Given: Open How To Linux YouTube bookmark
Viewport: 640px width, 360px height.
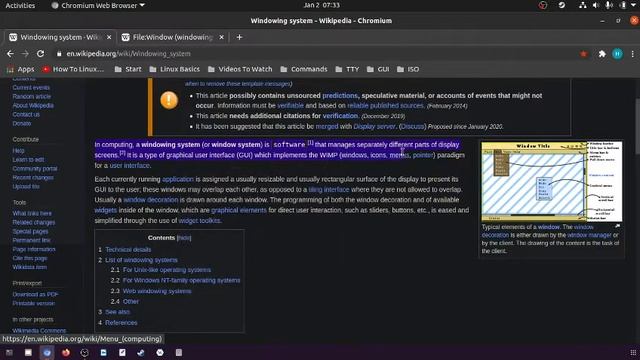Looking at the screenshot, I should pyautogui.click(x=73, y=69).
